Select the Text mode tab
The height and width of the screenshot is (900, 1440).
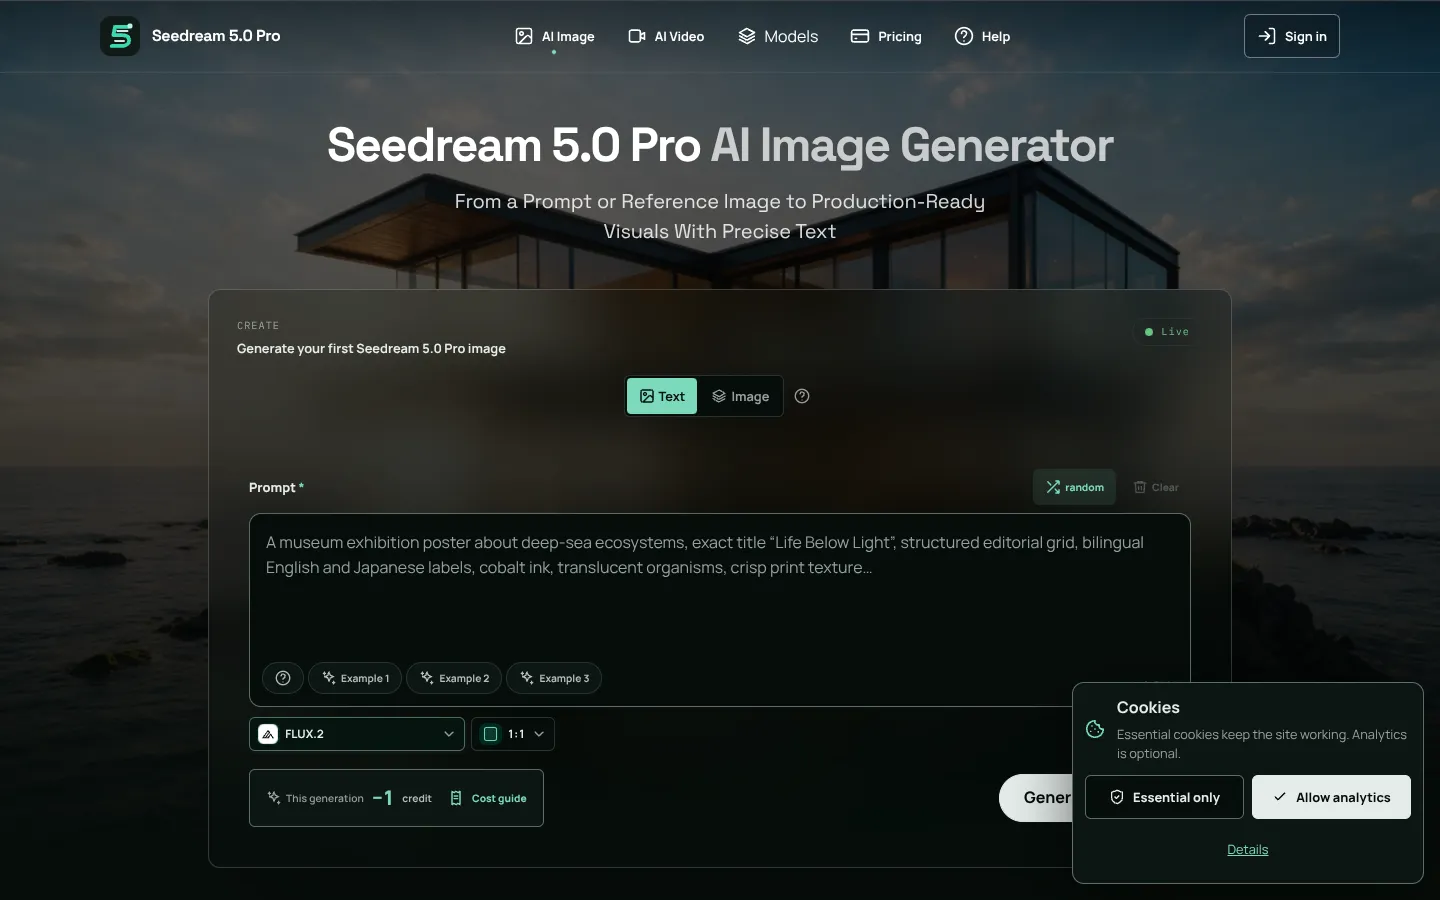click(662, 396)
